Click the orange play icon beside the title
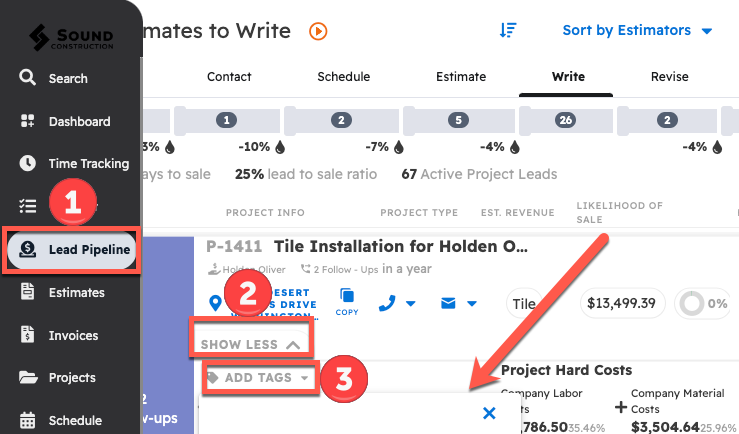Screen dimensions: 739x434 [x=318, y=31]
